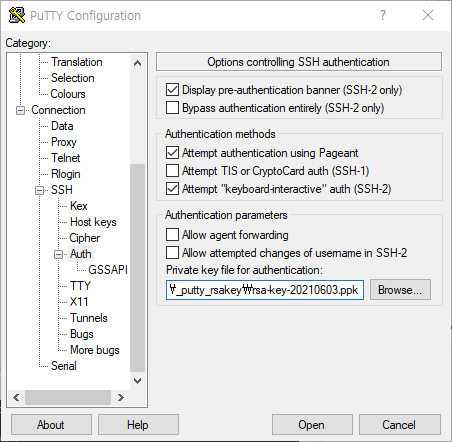The height and width of the screenshot is (442, 452).
Task: Click the vertical scrollbar thumb in Category
Action: [x=137, y=268]
